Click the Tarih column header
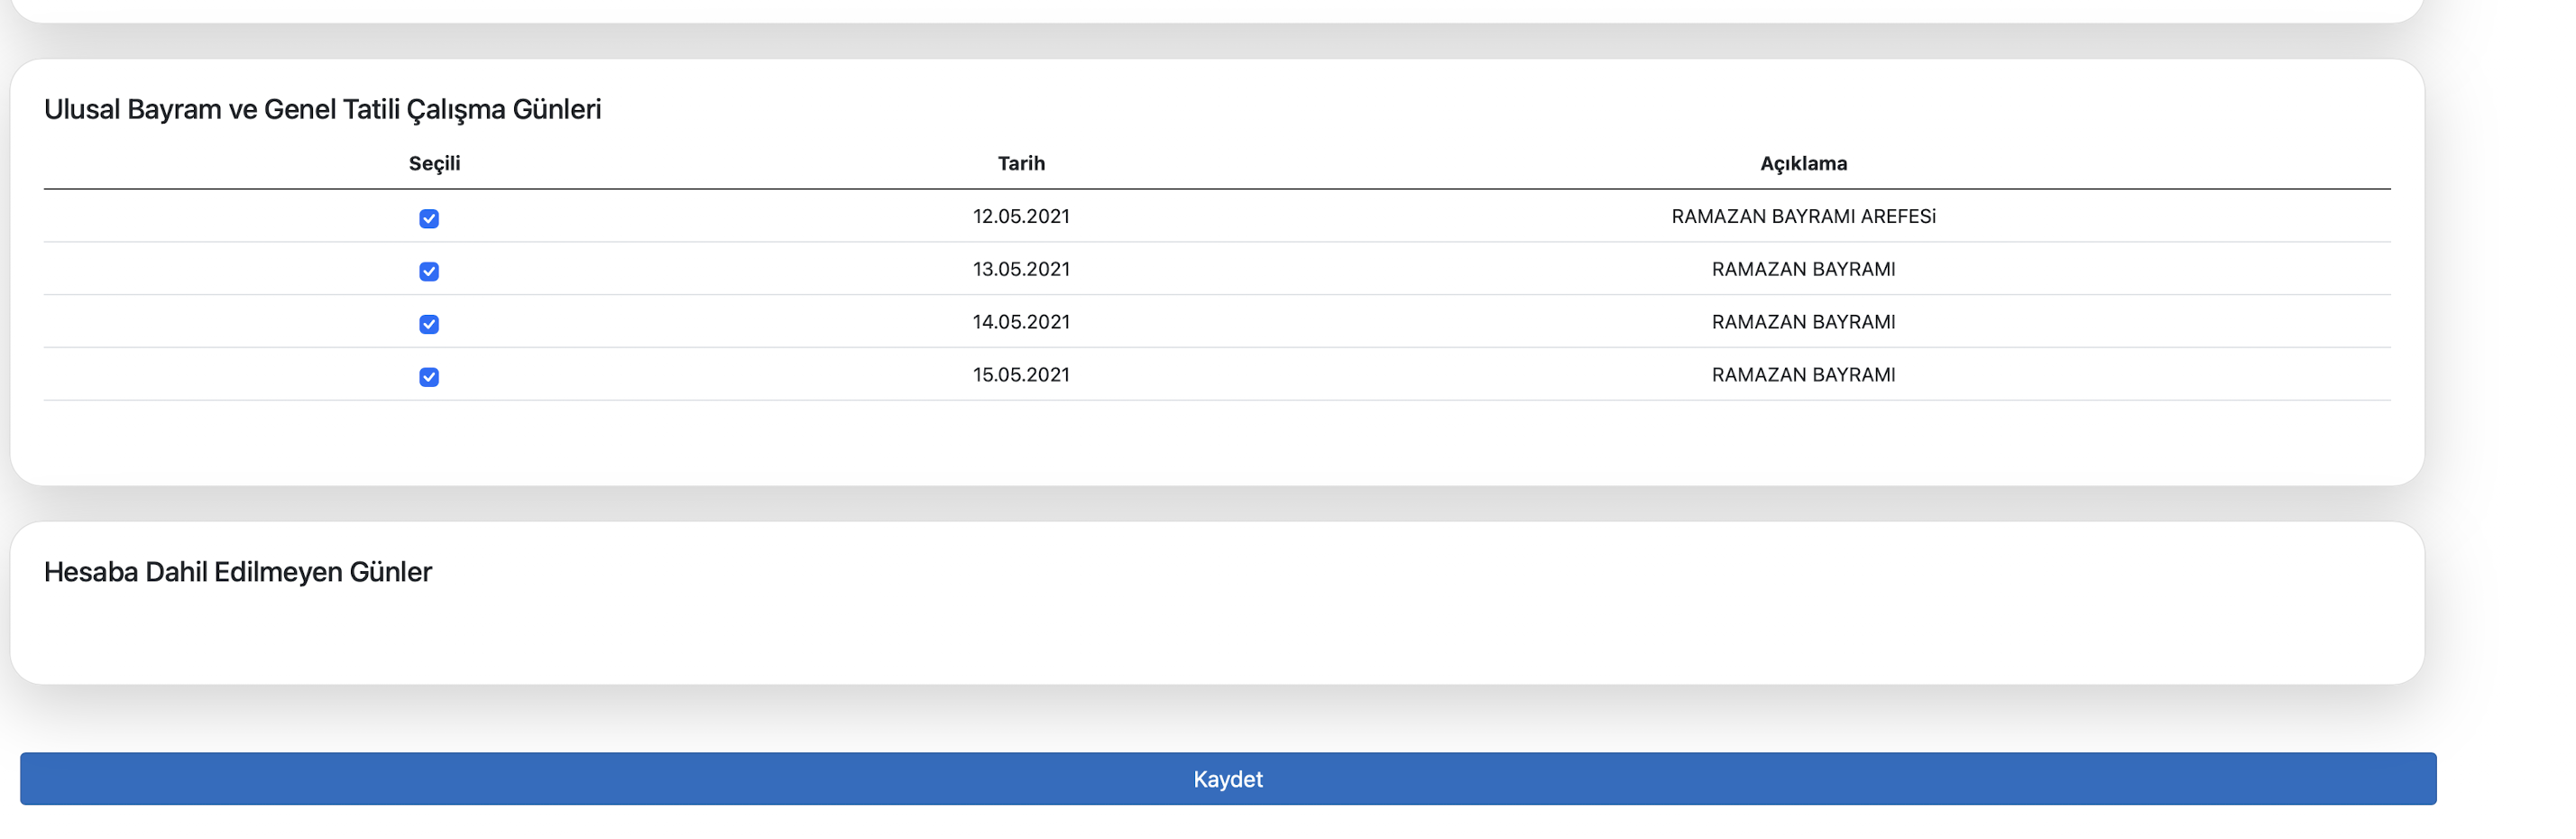The width and height of the screenshot is (2576, 839). coord(1021,164)
